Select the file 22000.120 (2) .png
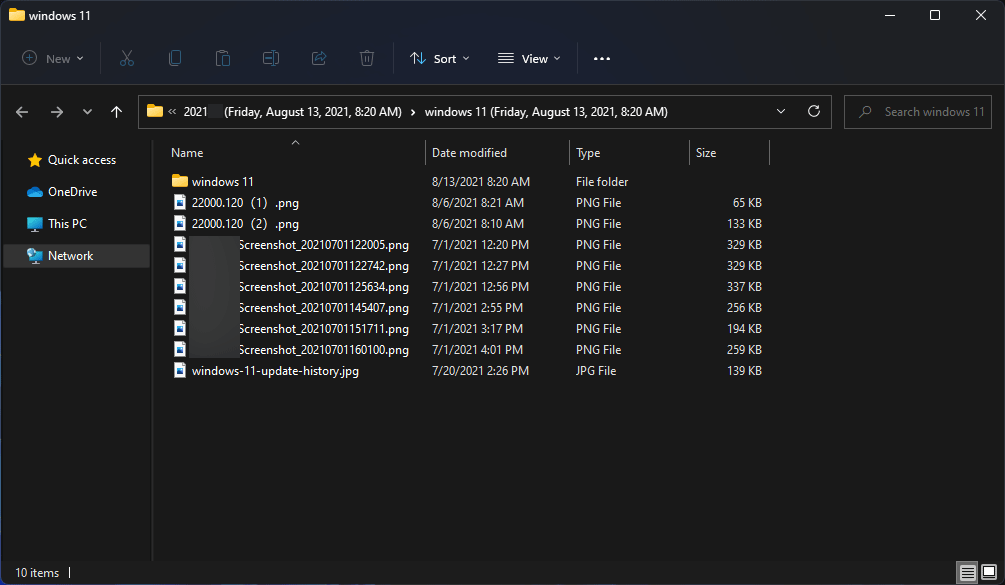This screenshot has width=1005, height=585. [245, 224]
